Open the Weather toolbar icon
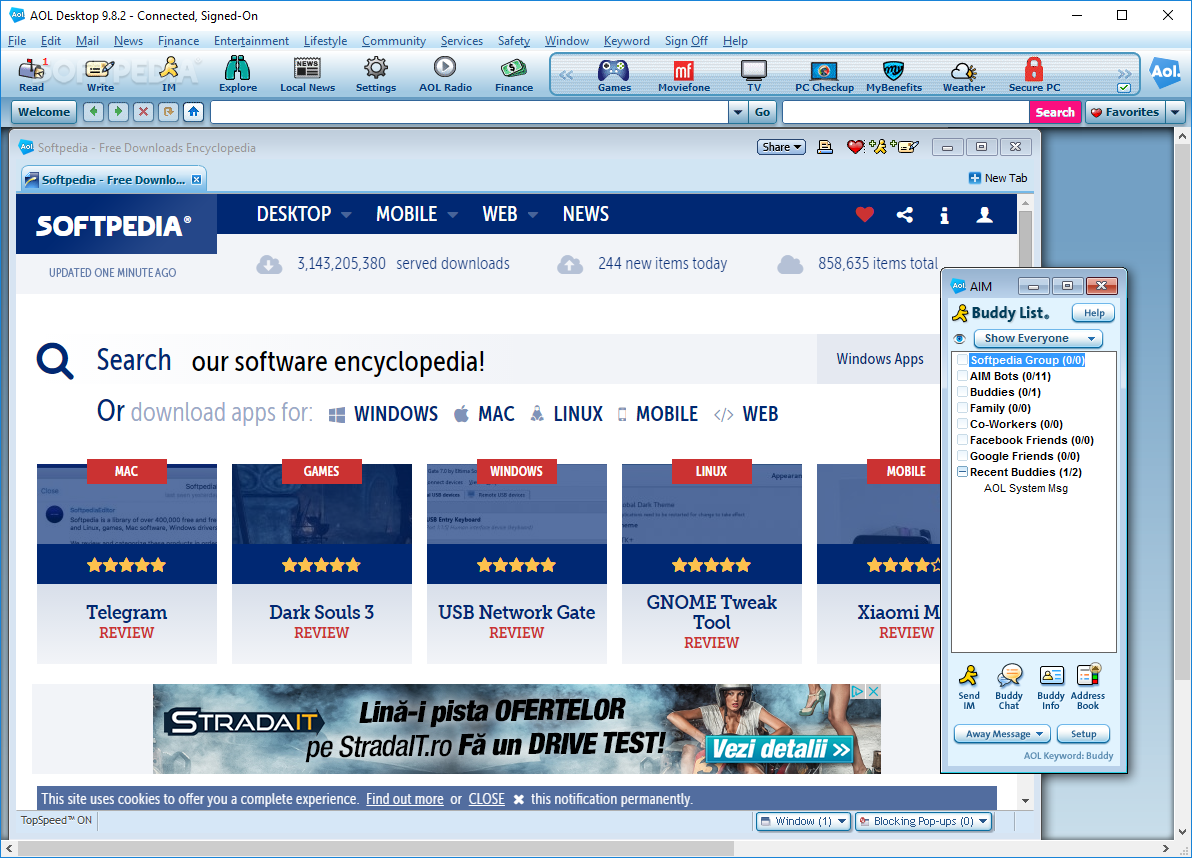Screen dimensions: 1192x858 pyautogui.click(x=962, y=73)
